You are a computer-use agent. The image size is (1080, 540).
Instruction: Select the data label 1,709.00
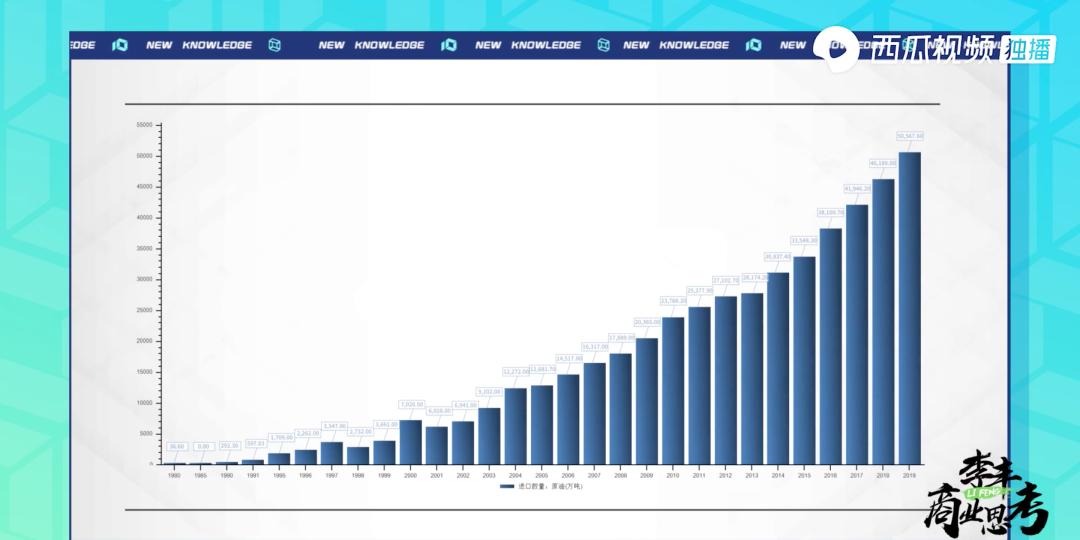(x=281, y=437)
